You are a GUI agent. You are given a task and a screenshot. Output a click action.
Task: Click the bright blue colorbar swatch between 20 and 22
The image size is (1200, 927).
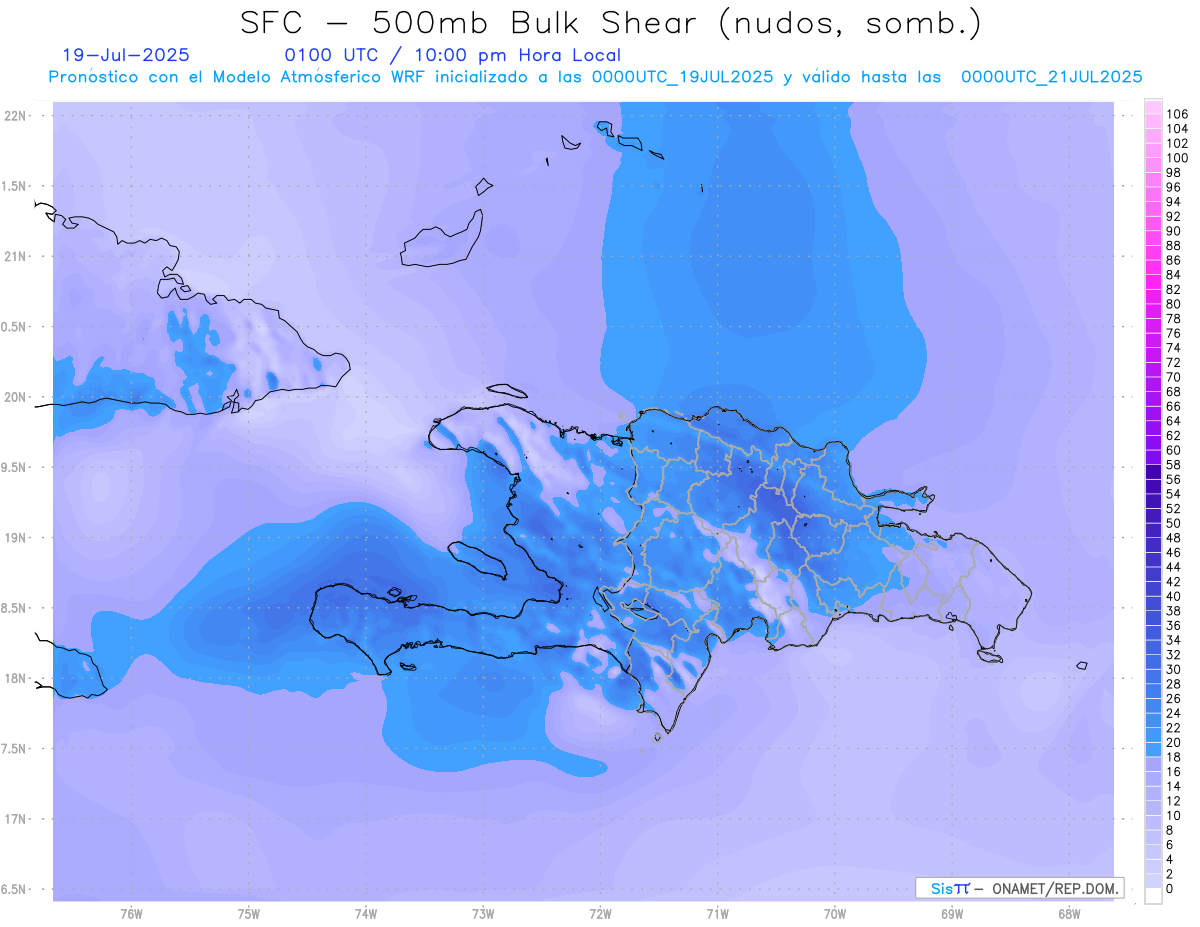tap(1153, 735)
